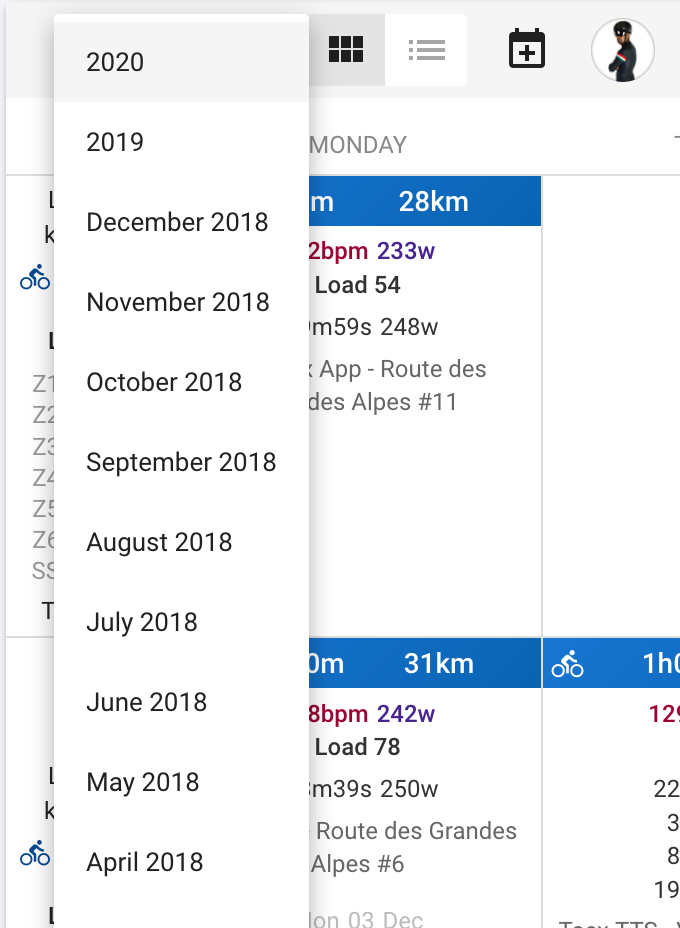Open the ride icon on Tuesday's activity header

click(x=568, y=664)
